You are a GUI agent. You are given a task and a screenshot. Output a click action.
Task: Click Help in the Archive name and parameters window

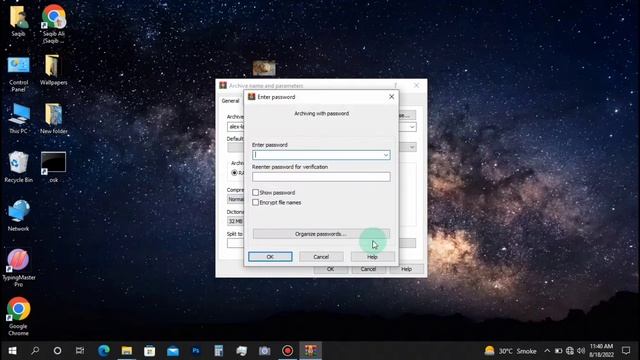point(406,269)
